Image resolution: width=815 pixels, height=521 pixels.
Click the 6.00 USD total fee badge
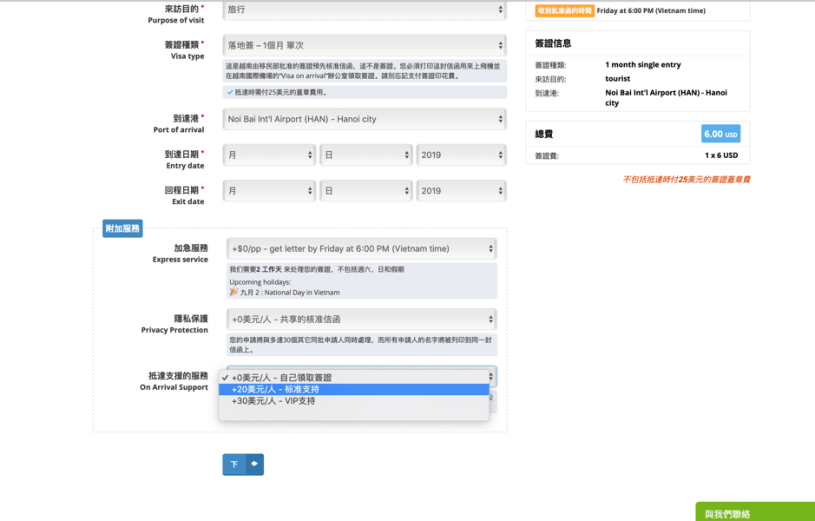[x=720, y=134]
